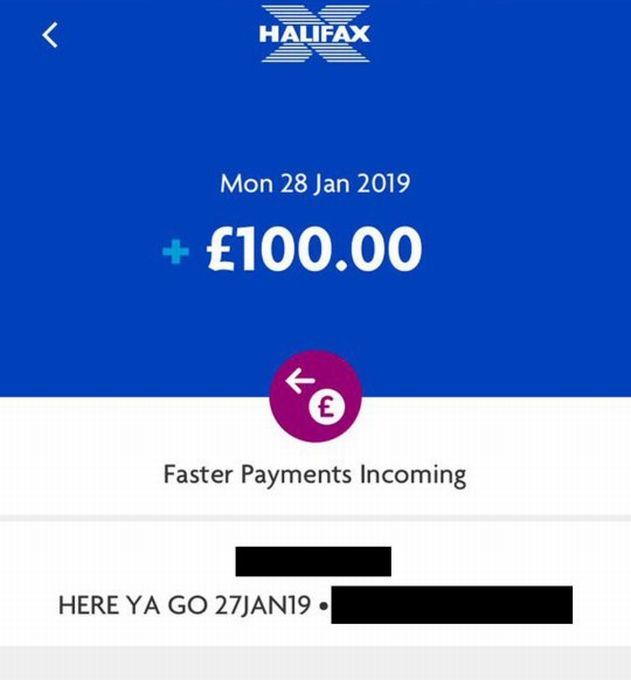The height and width of the screenshot is (680, 631).
Task: Click the redacted payer name bar
Action: (x=313, y=561)
